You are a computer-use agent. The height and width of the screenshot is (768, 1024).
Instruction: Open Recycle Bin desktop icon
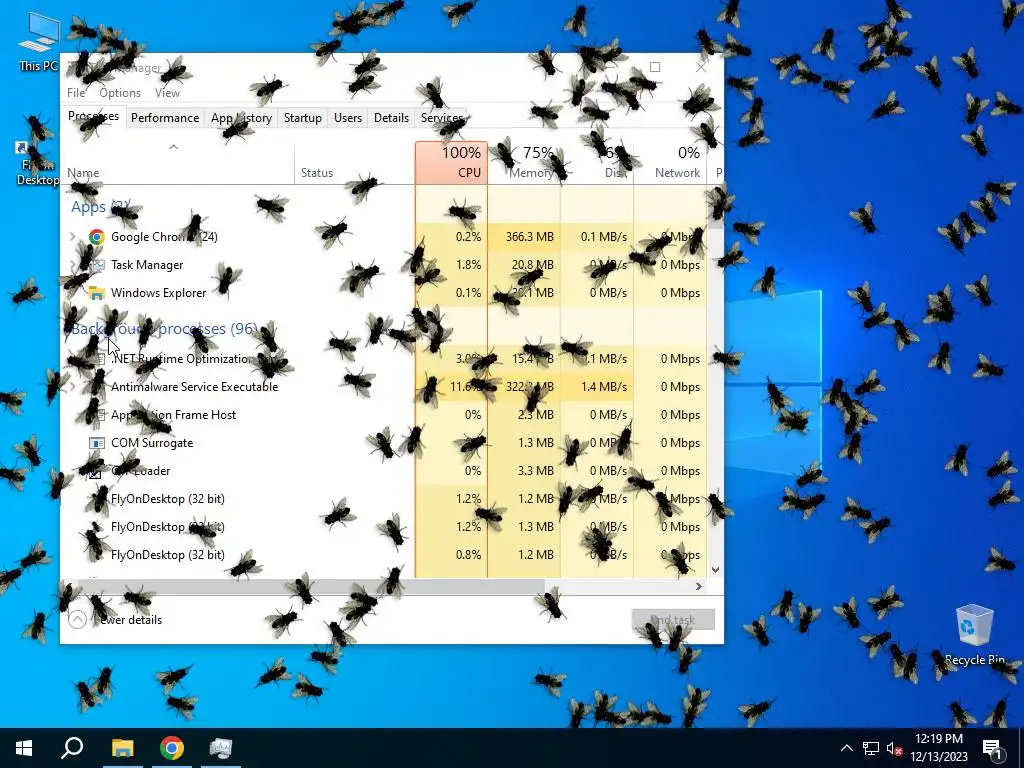click(x=974, y=635)
